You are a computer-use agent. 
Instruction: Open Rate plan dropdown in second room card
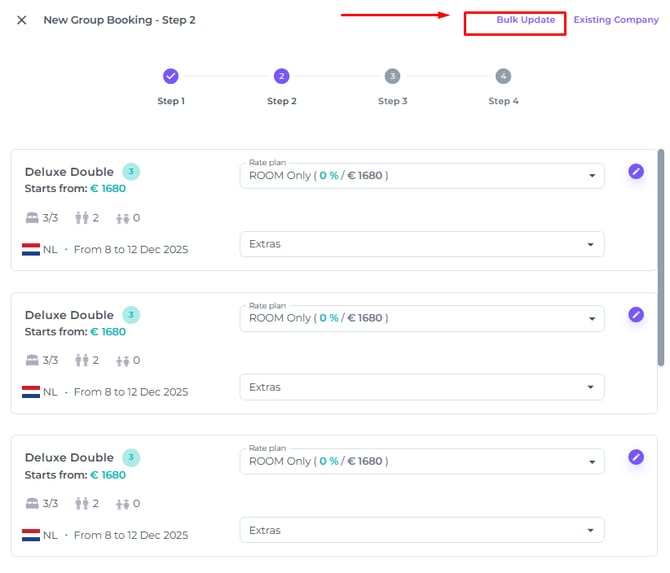421,319
